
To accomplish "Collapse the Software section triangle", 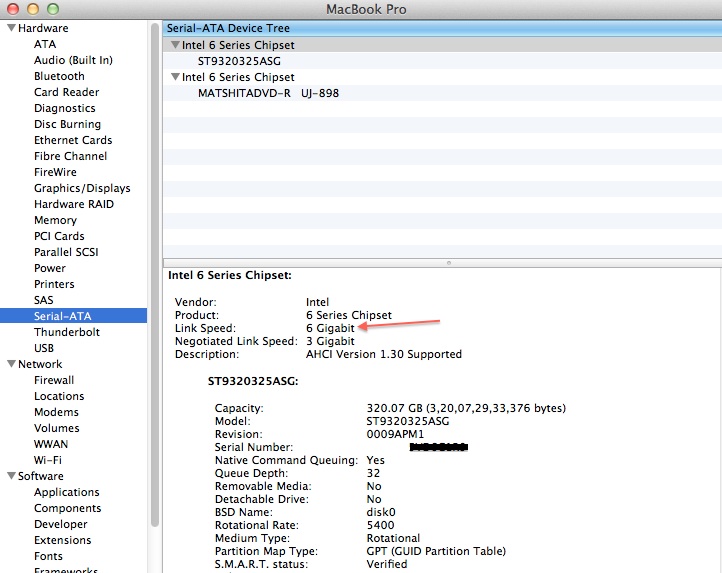I will click(x=12, y=476).
